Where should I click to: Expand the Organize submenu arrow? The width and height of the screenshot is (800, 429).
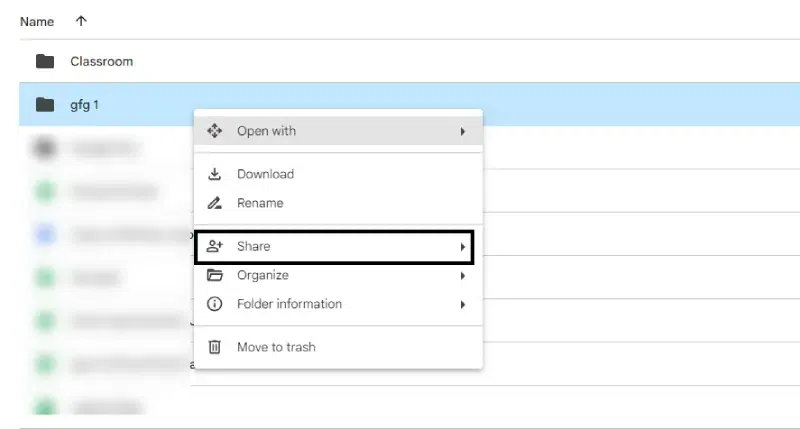463,275
